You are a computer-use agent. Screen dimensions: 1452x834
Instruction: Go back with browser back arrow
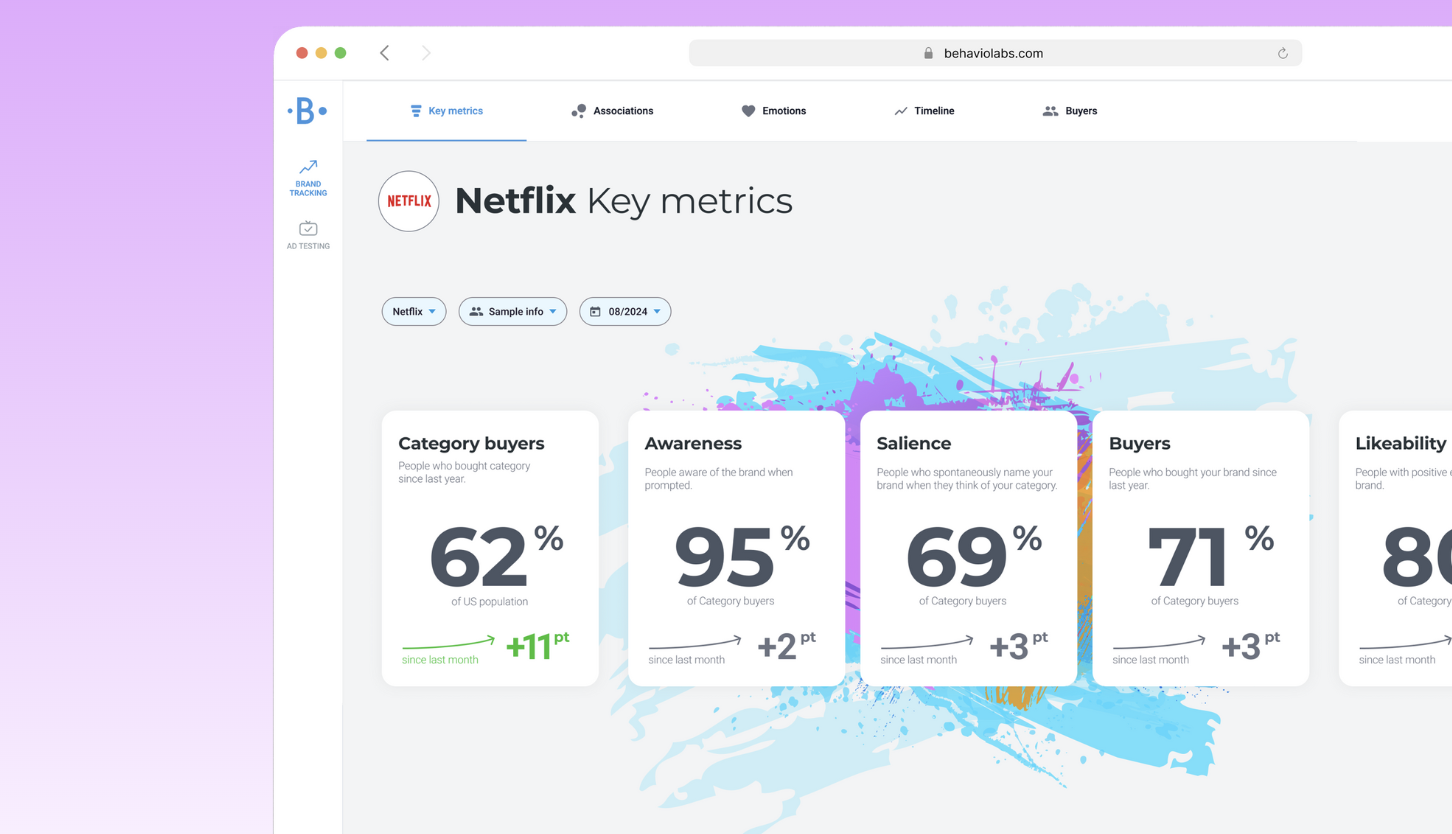384,53
